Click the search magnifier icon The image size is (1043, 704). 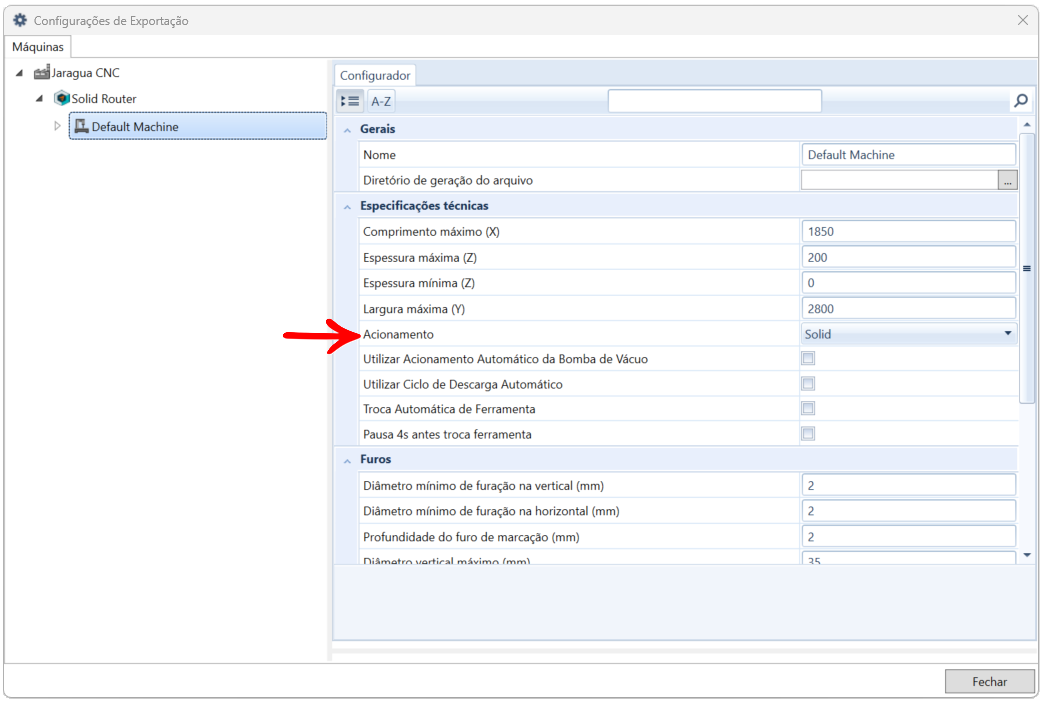[x=1020, y=101]
